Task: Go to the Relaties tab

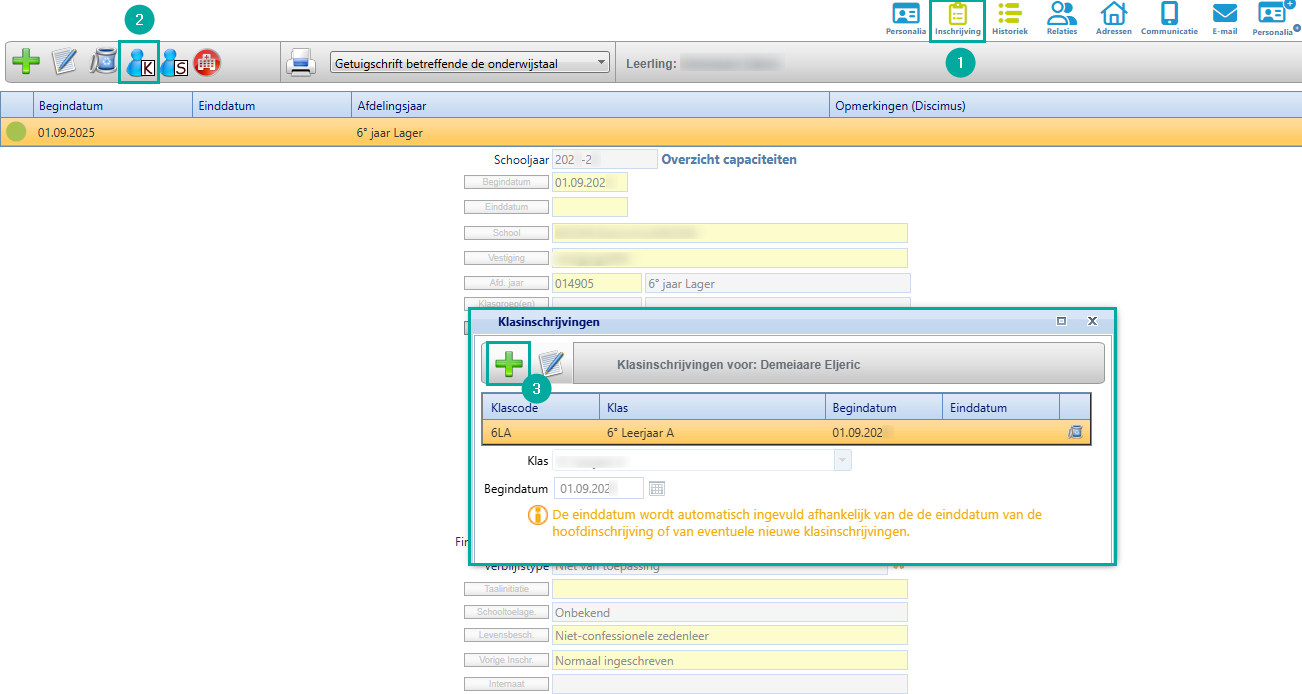Action: 1061,20
